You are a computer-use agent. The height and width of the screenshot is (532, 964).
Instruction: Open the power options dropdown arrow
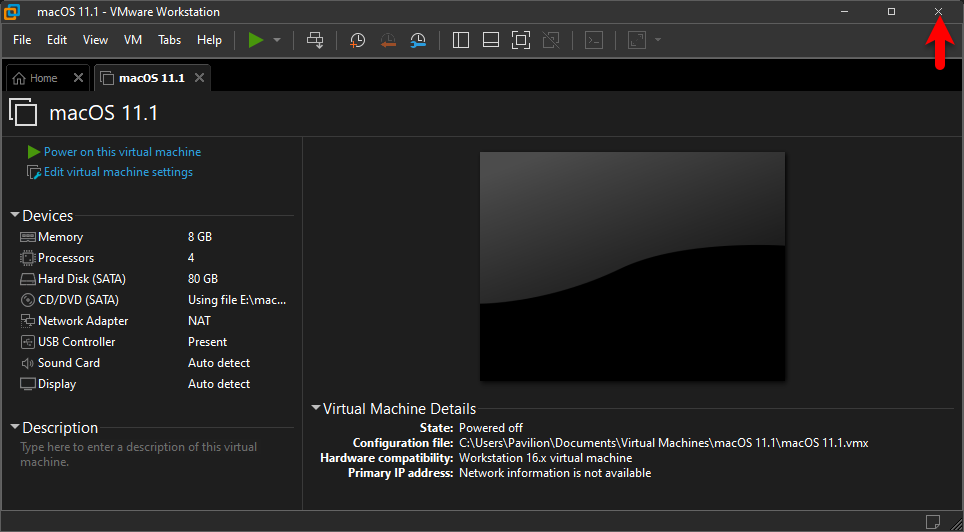277,40
